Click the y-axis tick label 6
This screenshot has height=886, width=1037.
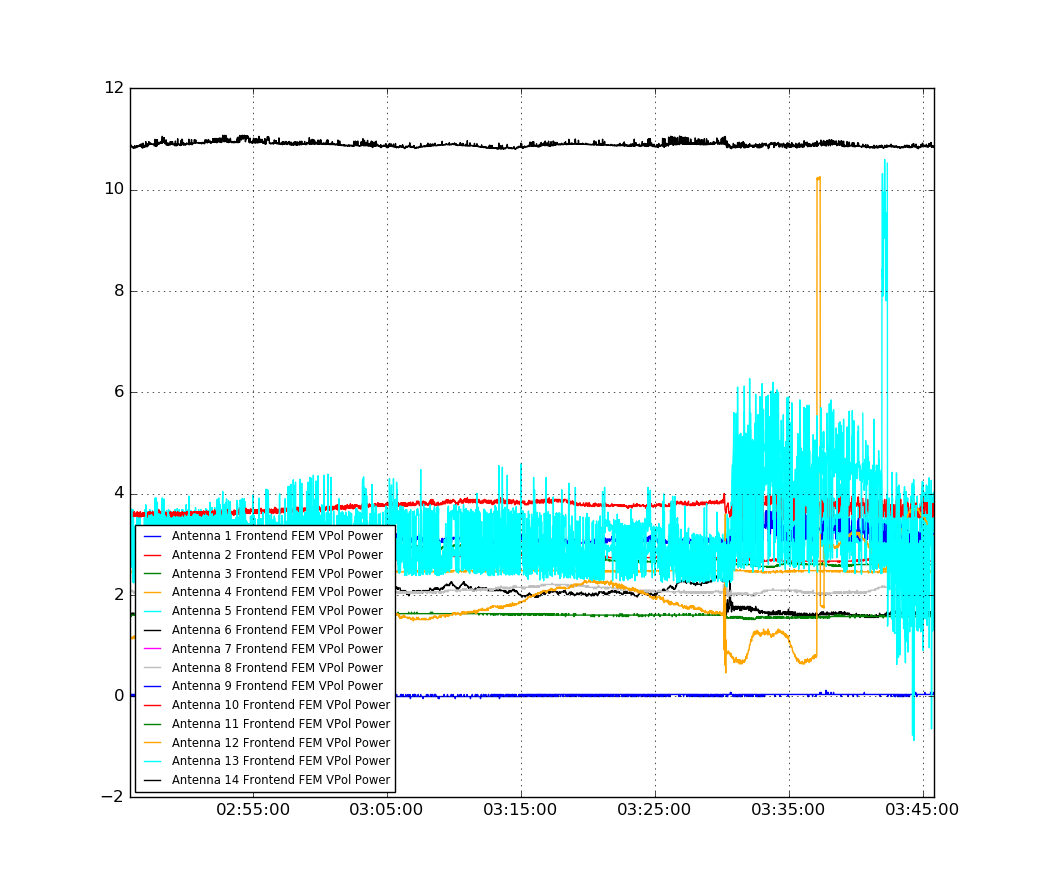pos(119,391)
